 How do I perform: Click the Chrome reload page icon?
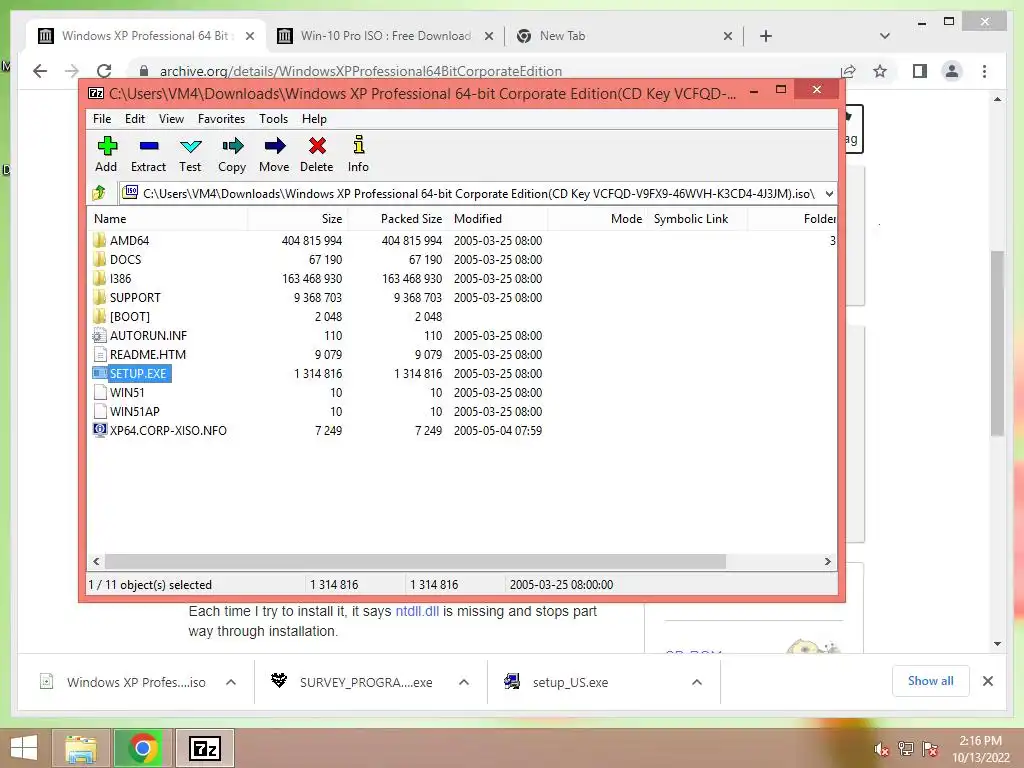click(104, 71)
